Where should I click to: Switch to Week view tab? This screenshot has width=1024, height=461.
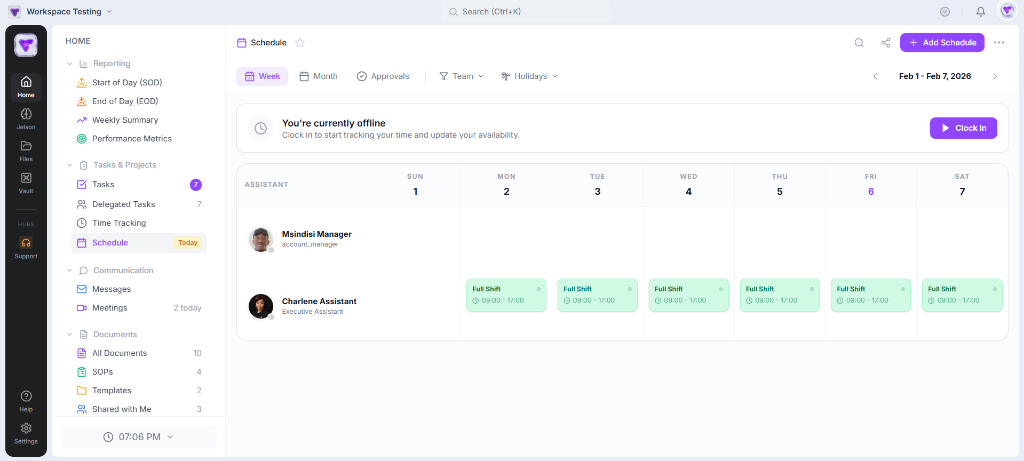[262, 76]
